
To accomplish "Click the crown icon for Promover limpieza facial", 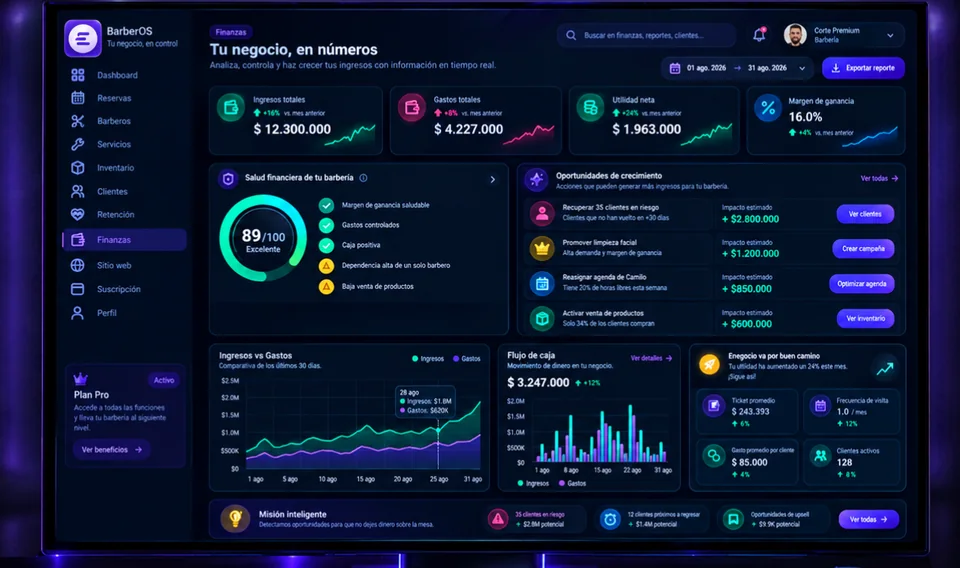I will [x=542, y=248].
